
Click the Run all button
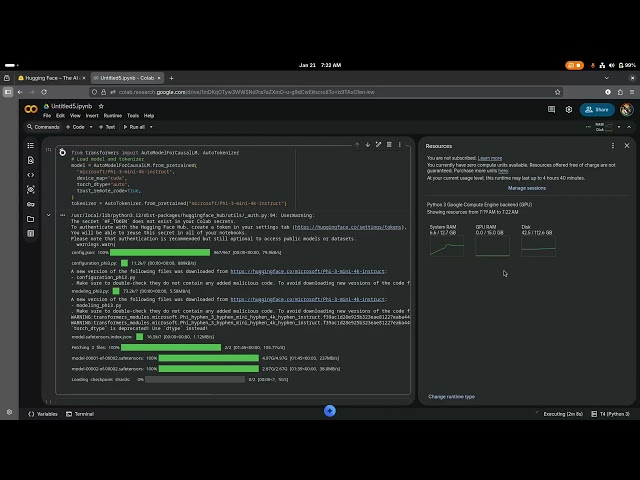pyautogui.click(x=134, y=127)
